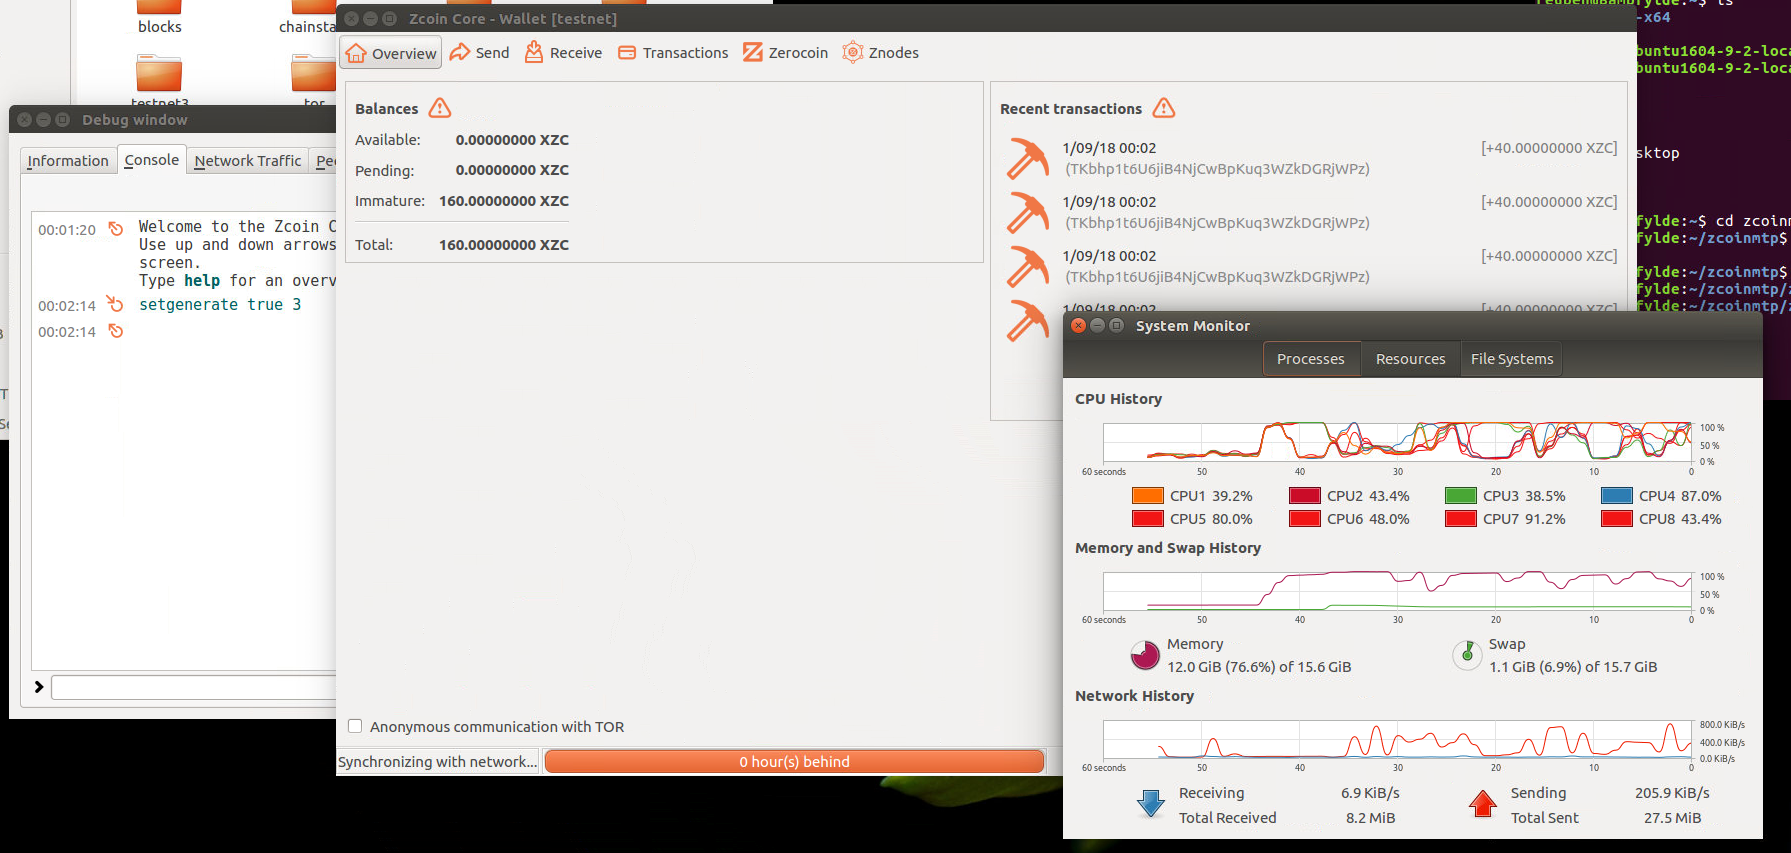
Task: Close the System Monitor window
Action: [1078, 325]
